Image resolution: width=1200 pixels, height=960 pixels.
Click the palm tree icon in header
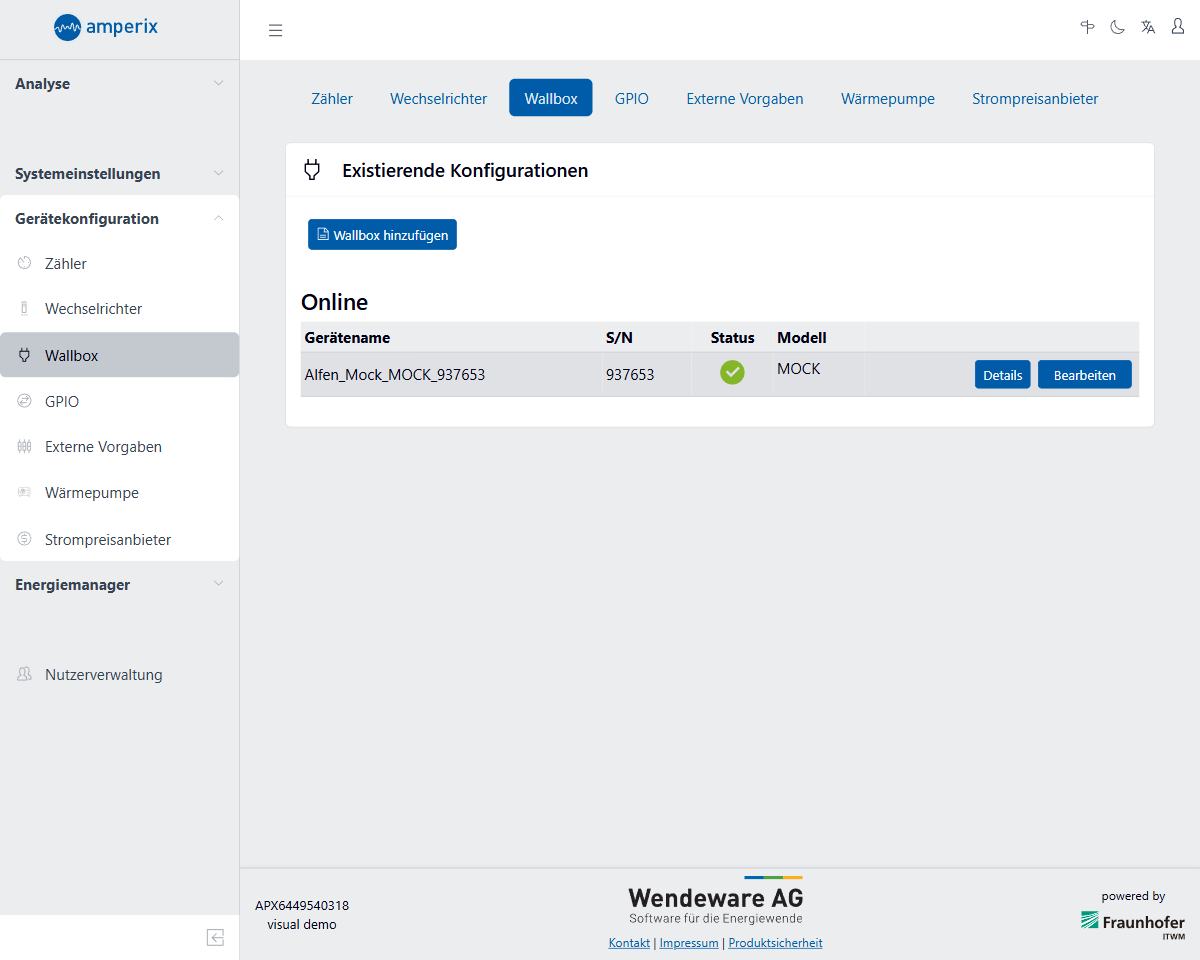coord(1087,27)
